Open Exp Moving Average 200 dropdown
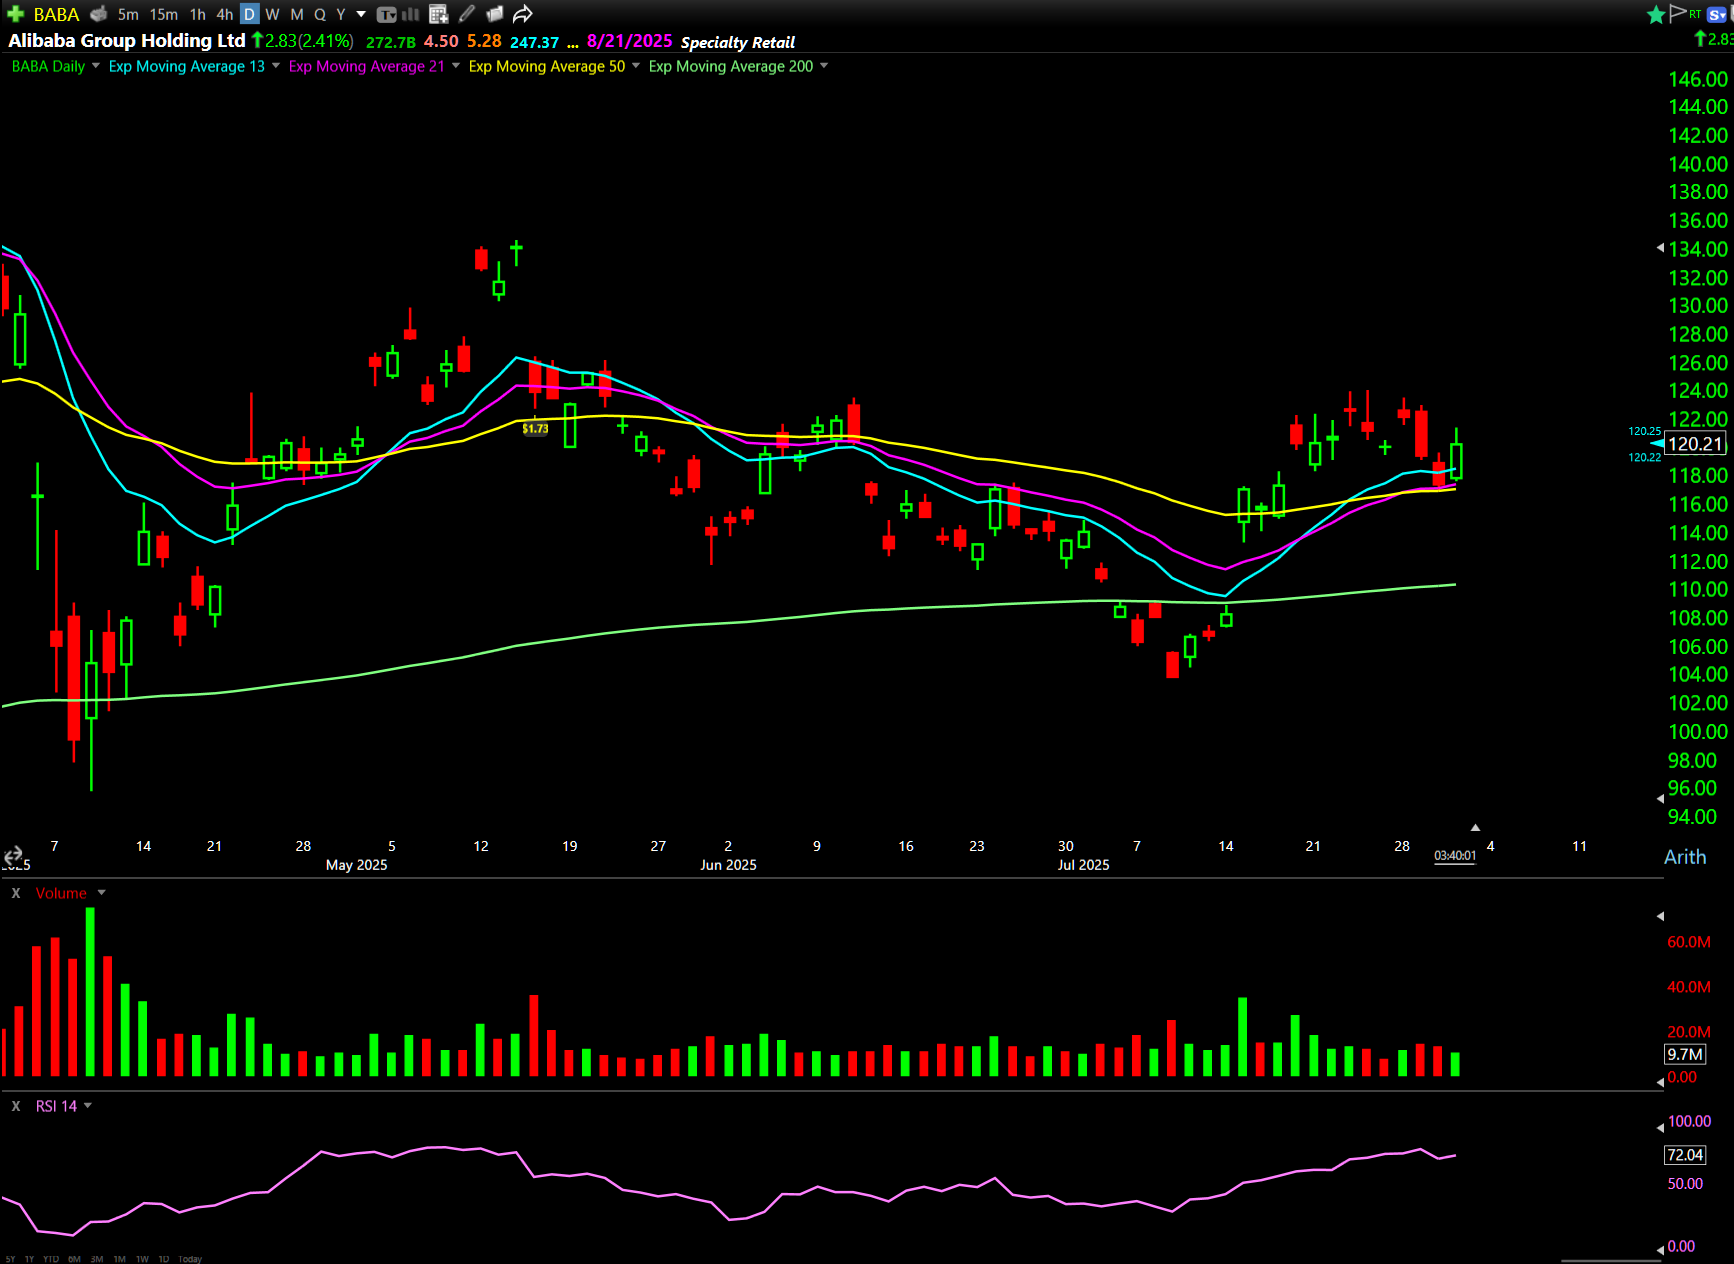 coord(824,66)
